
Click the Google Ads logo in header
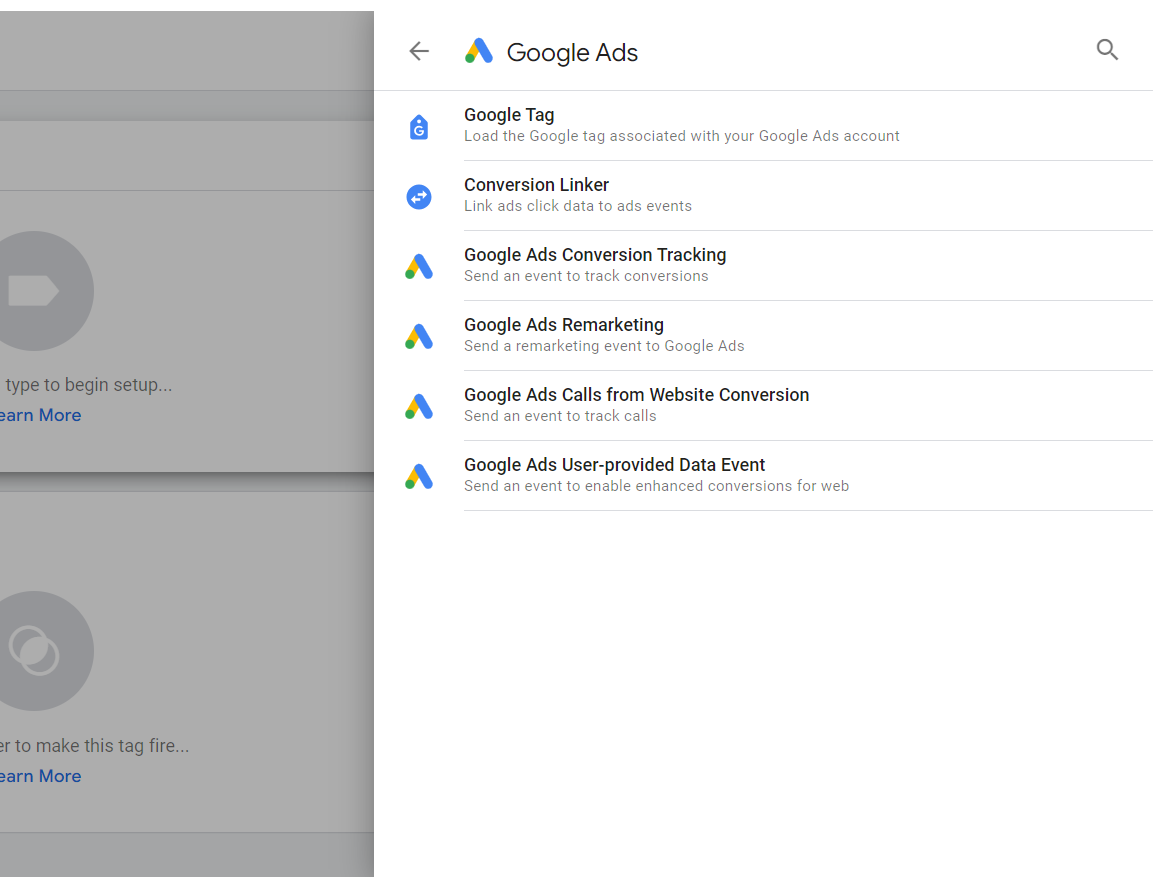pos(479,51)
